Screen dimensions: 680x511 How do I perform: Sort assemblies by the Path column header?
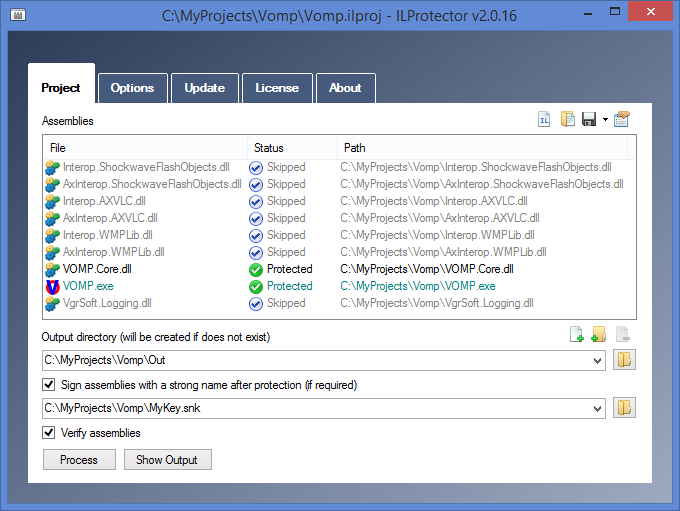482,148
